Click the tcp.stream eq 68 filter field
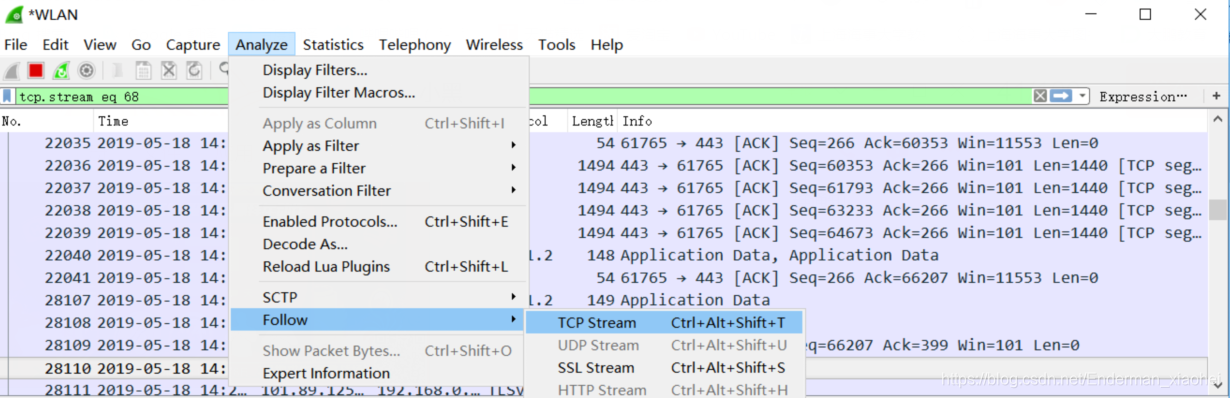The image size is (1230, 398). coord(523,96)
